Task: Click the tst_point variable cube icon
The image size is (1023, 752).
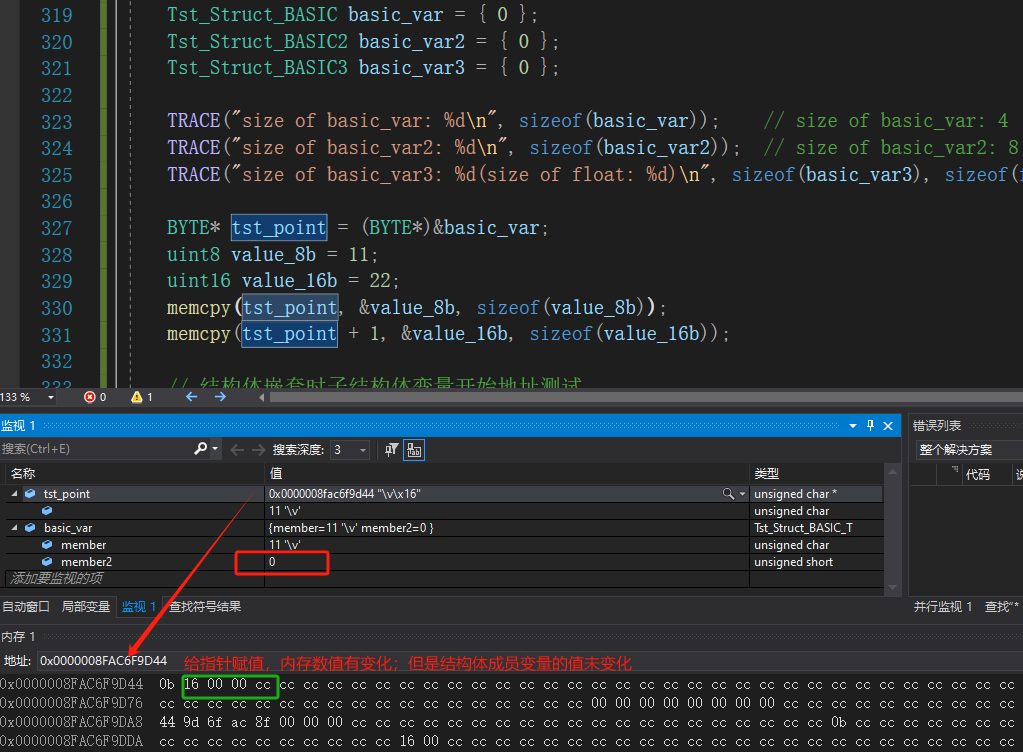Action: pos(30,494)
